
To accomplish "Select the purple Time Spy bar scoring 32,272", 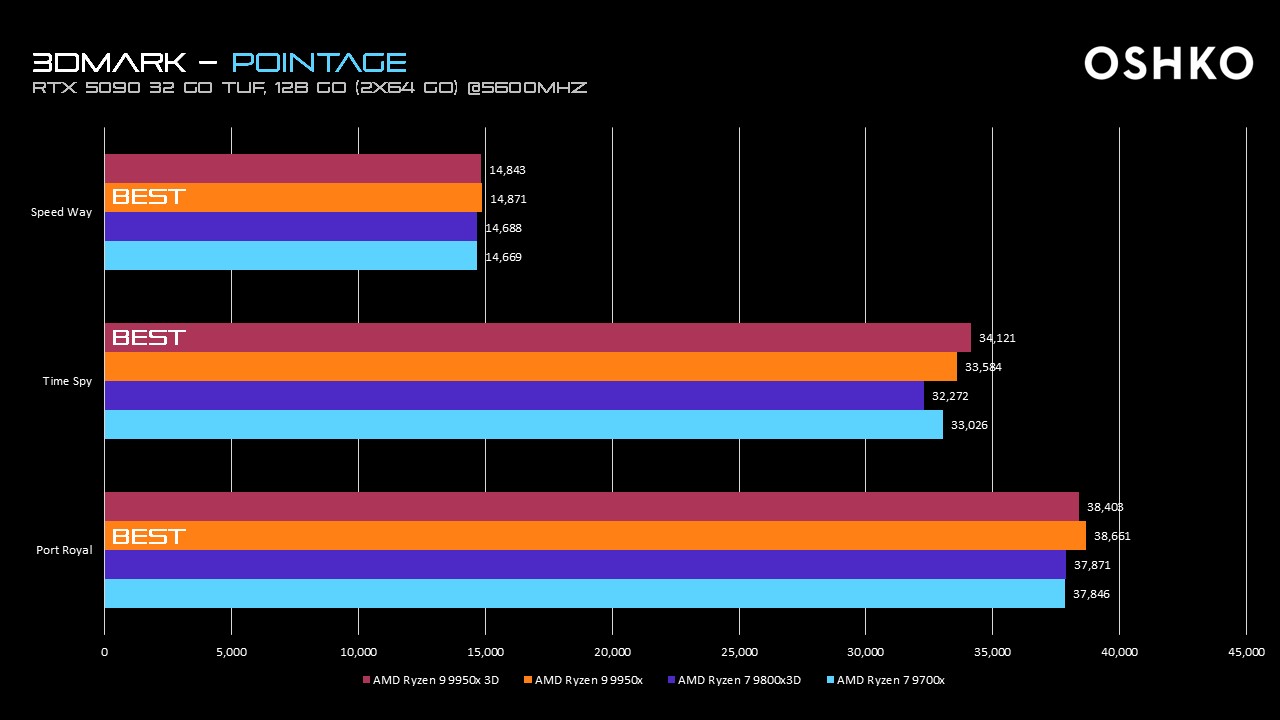I will click(x=514, y=396).
